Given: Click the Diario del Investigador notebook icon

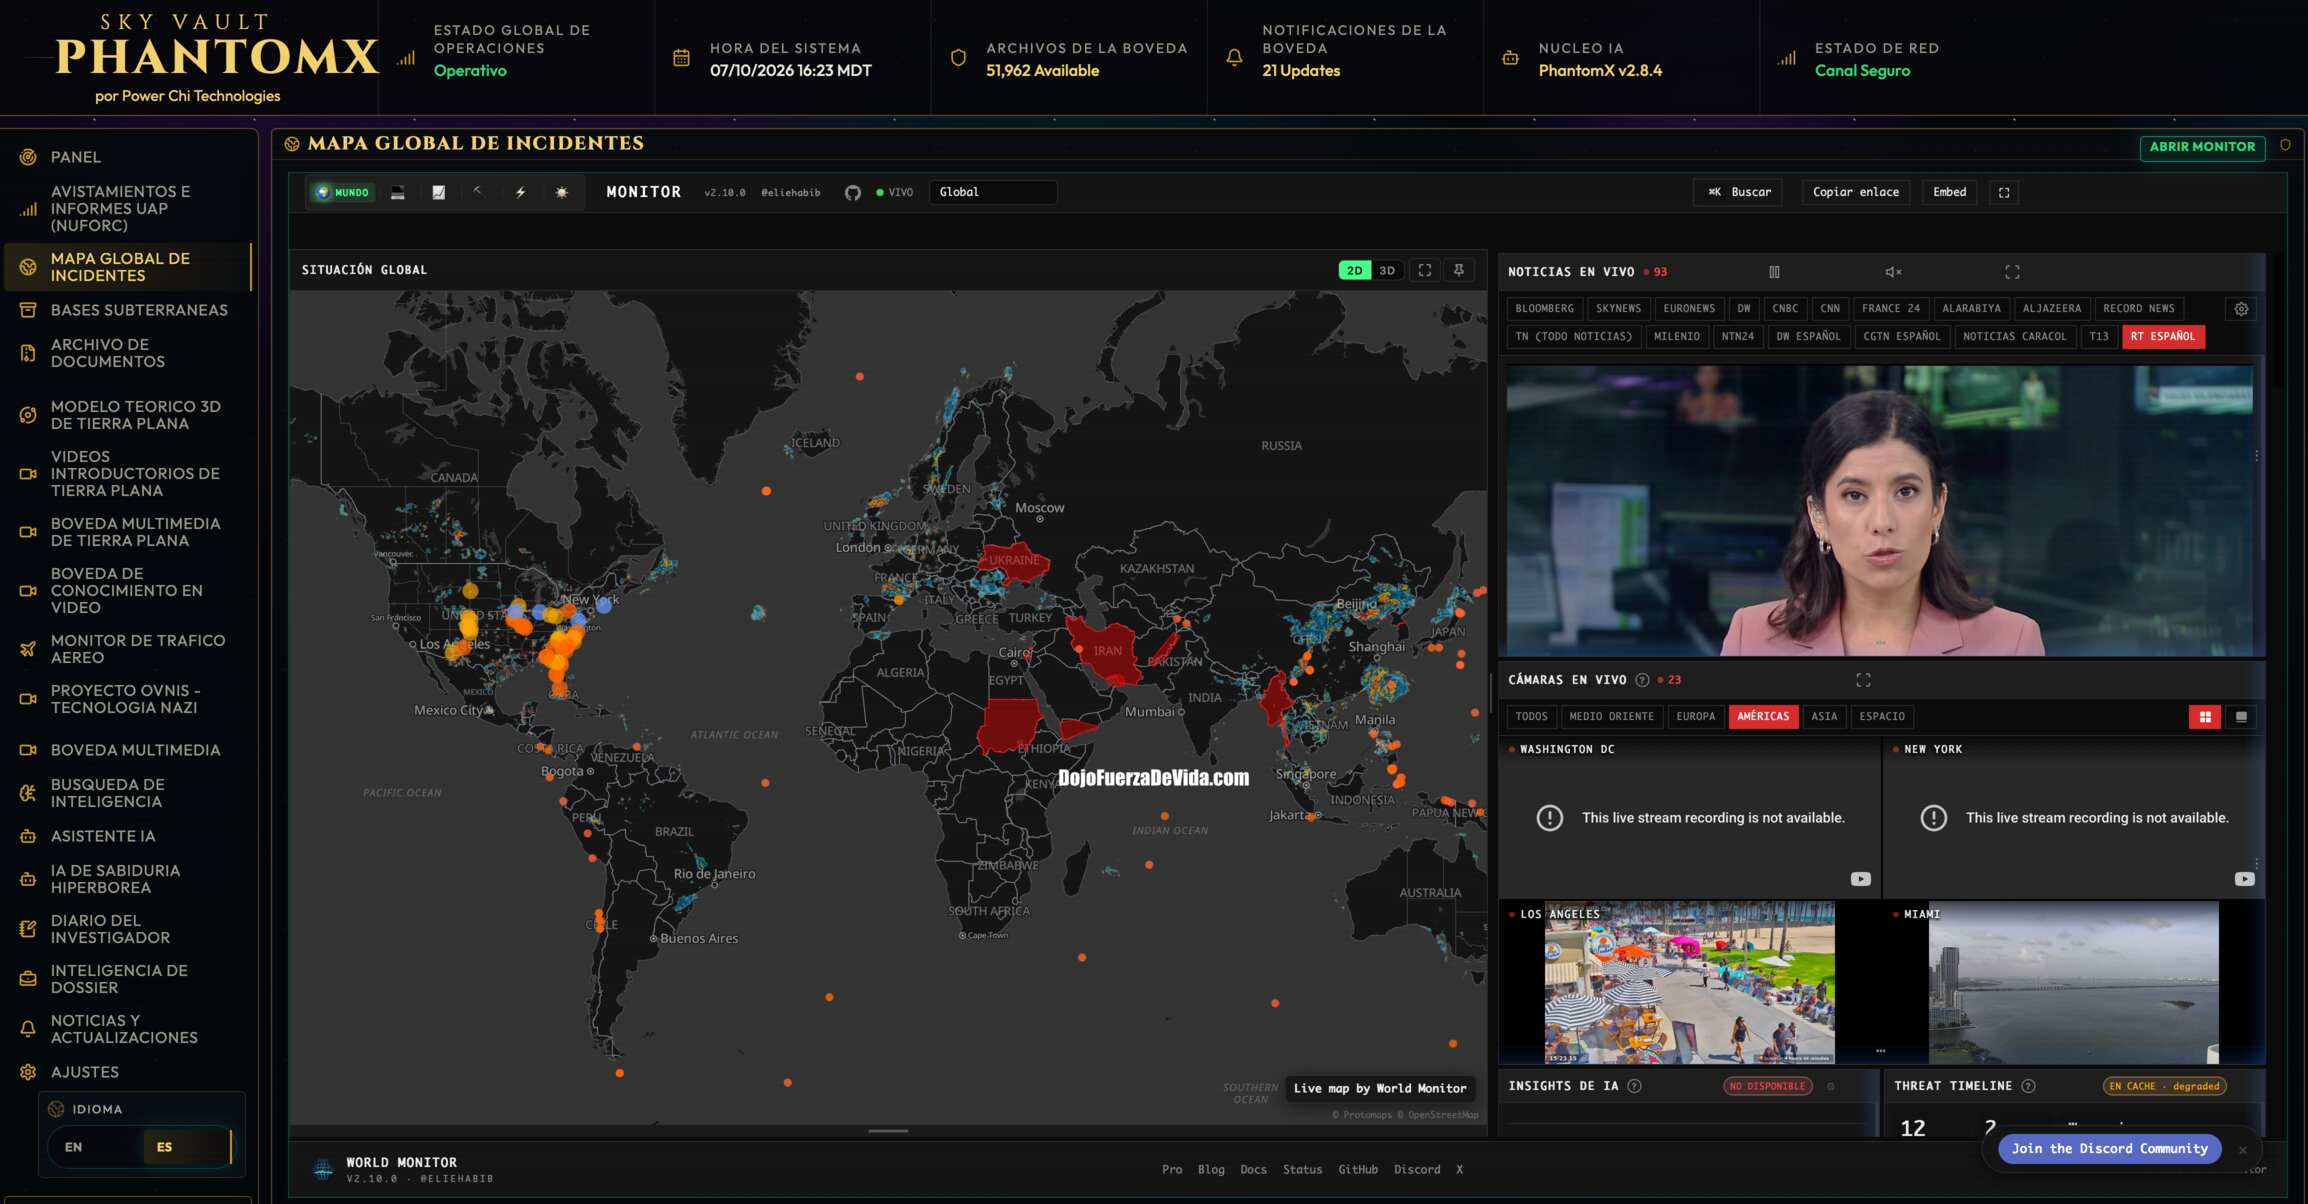Looking at the screenshot, I should (x=28, y=929).
